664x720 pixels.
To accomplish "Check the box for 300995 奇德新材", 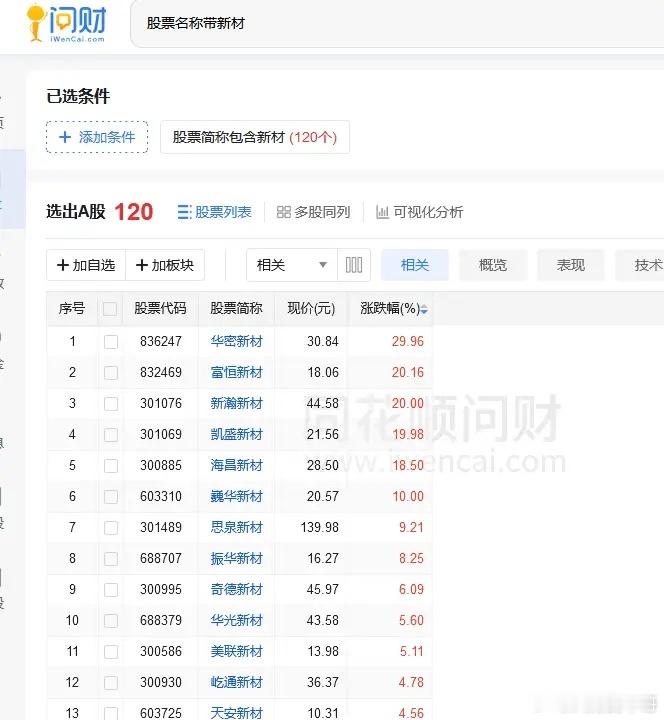I will point(111,590).
